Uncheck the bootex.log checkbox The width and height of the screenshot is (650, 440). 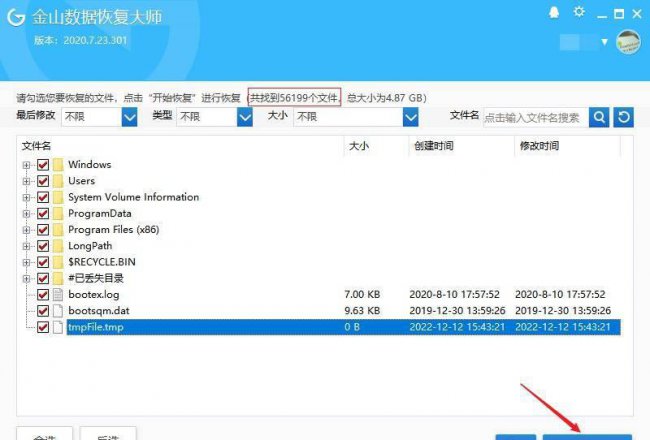[43, 294]
